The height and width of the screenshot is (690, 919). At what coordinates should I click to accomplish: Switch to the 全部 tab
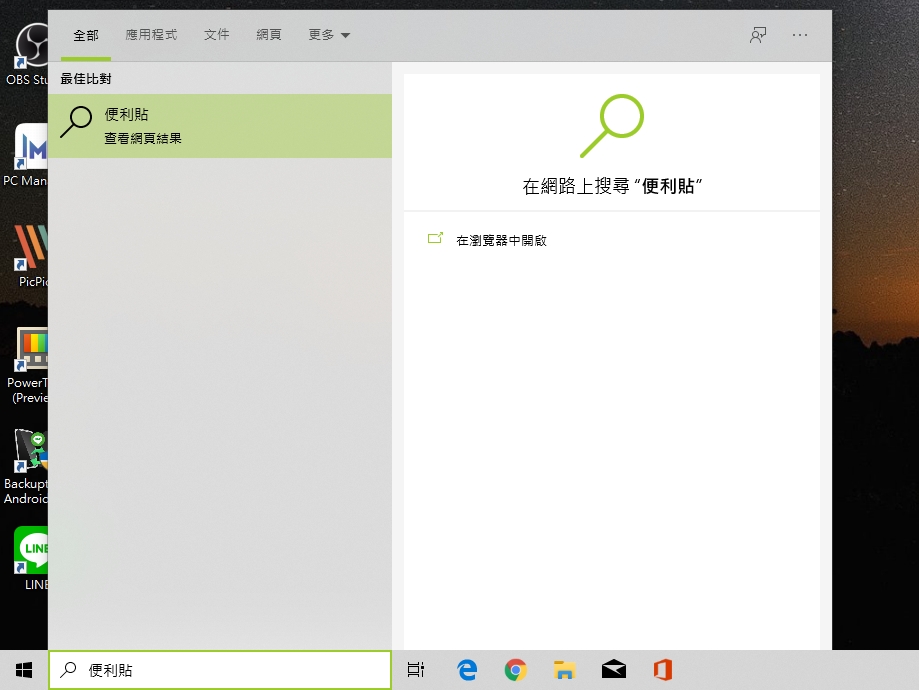pyautogui.click(x=86, y=35)
